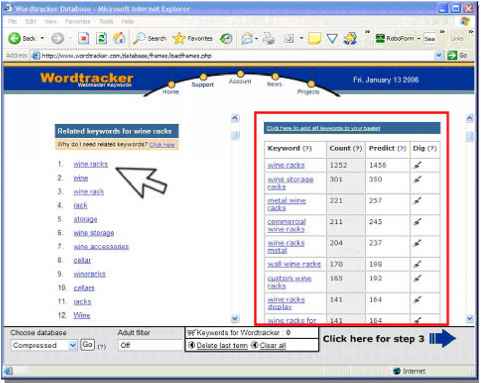
Task: Click related keyword 'wine racks' in left list
Action: 91,164
